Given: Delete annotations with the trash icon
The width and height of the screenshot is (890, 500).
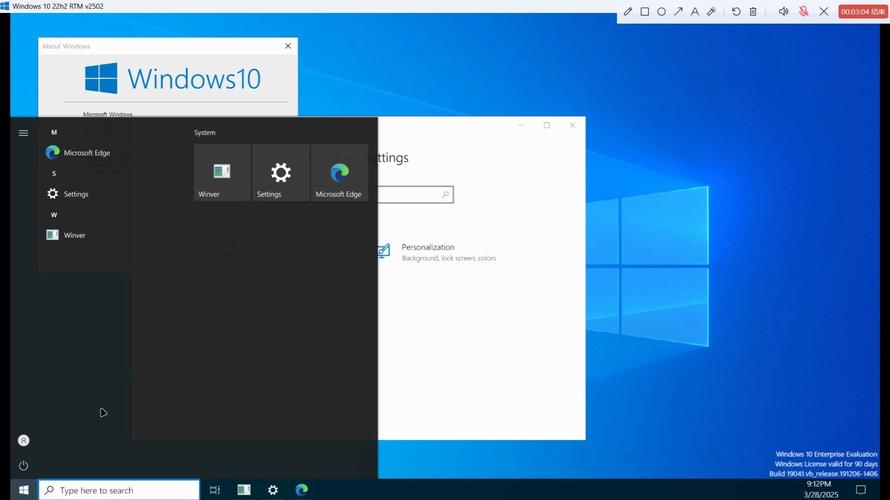Looking at the screenshot, I should (753, 12).
